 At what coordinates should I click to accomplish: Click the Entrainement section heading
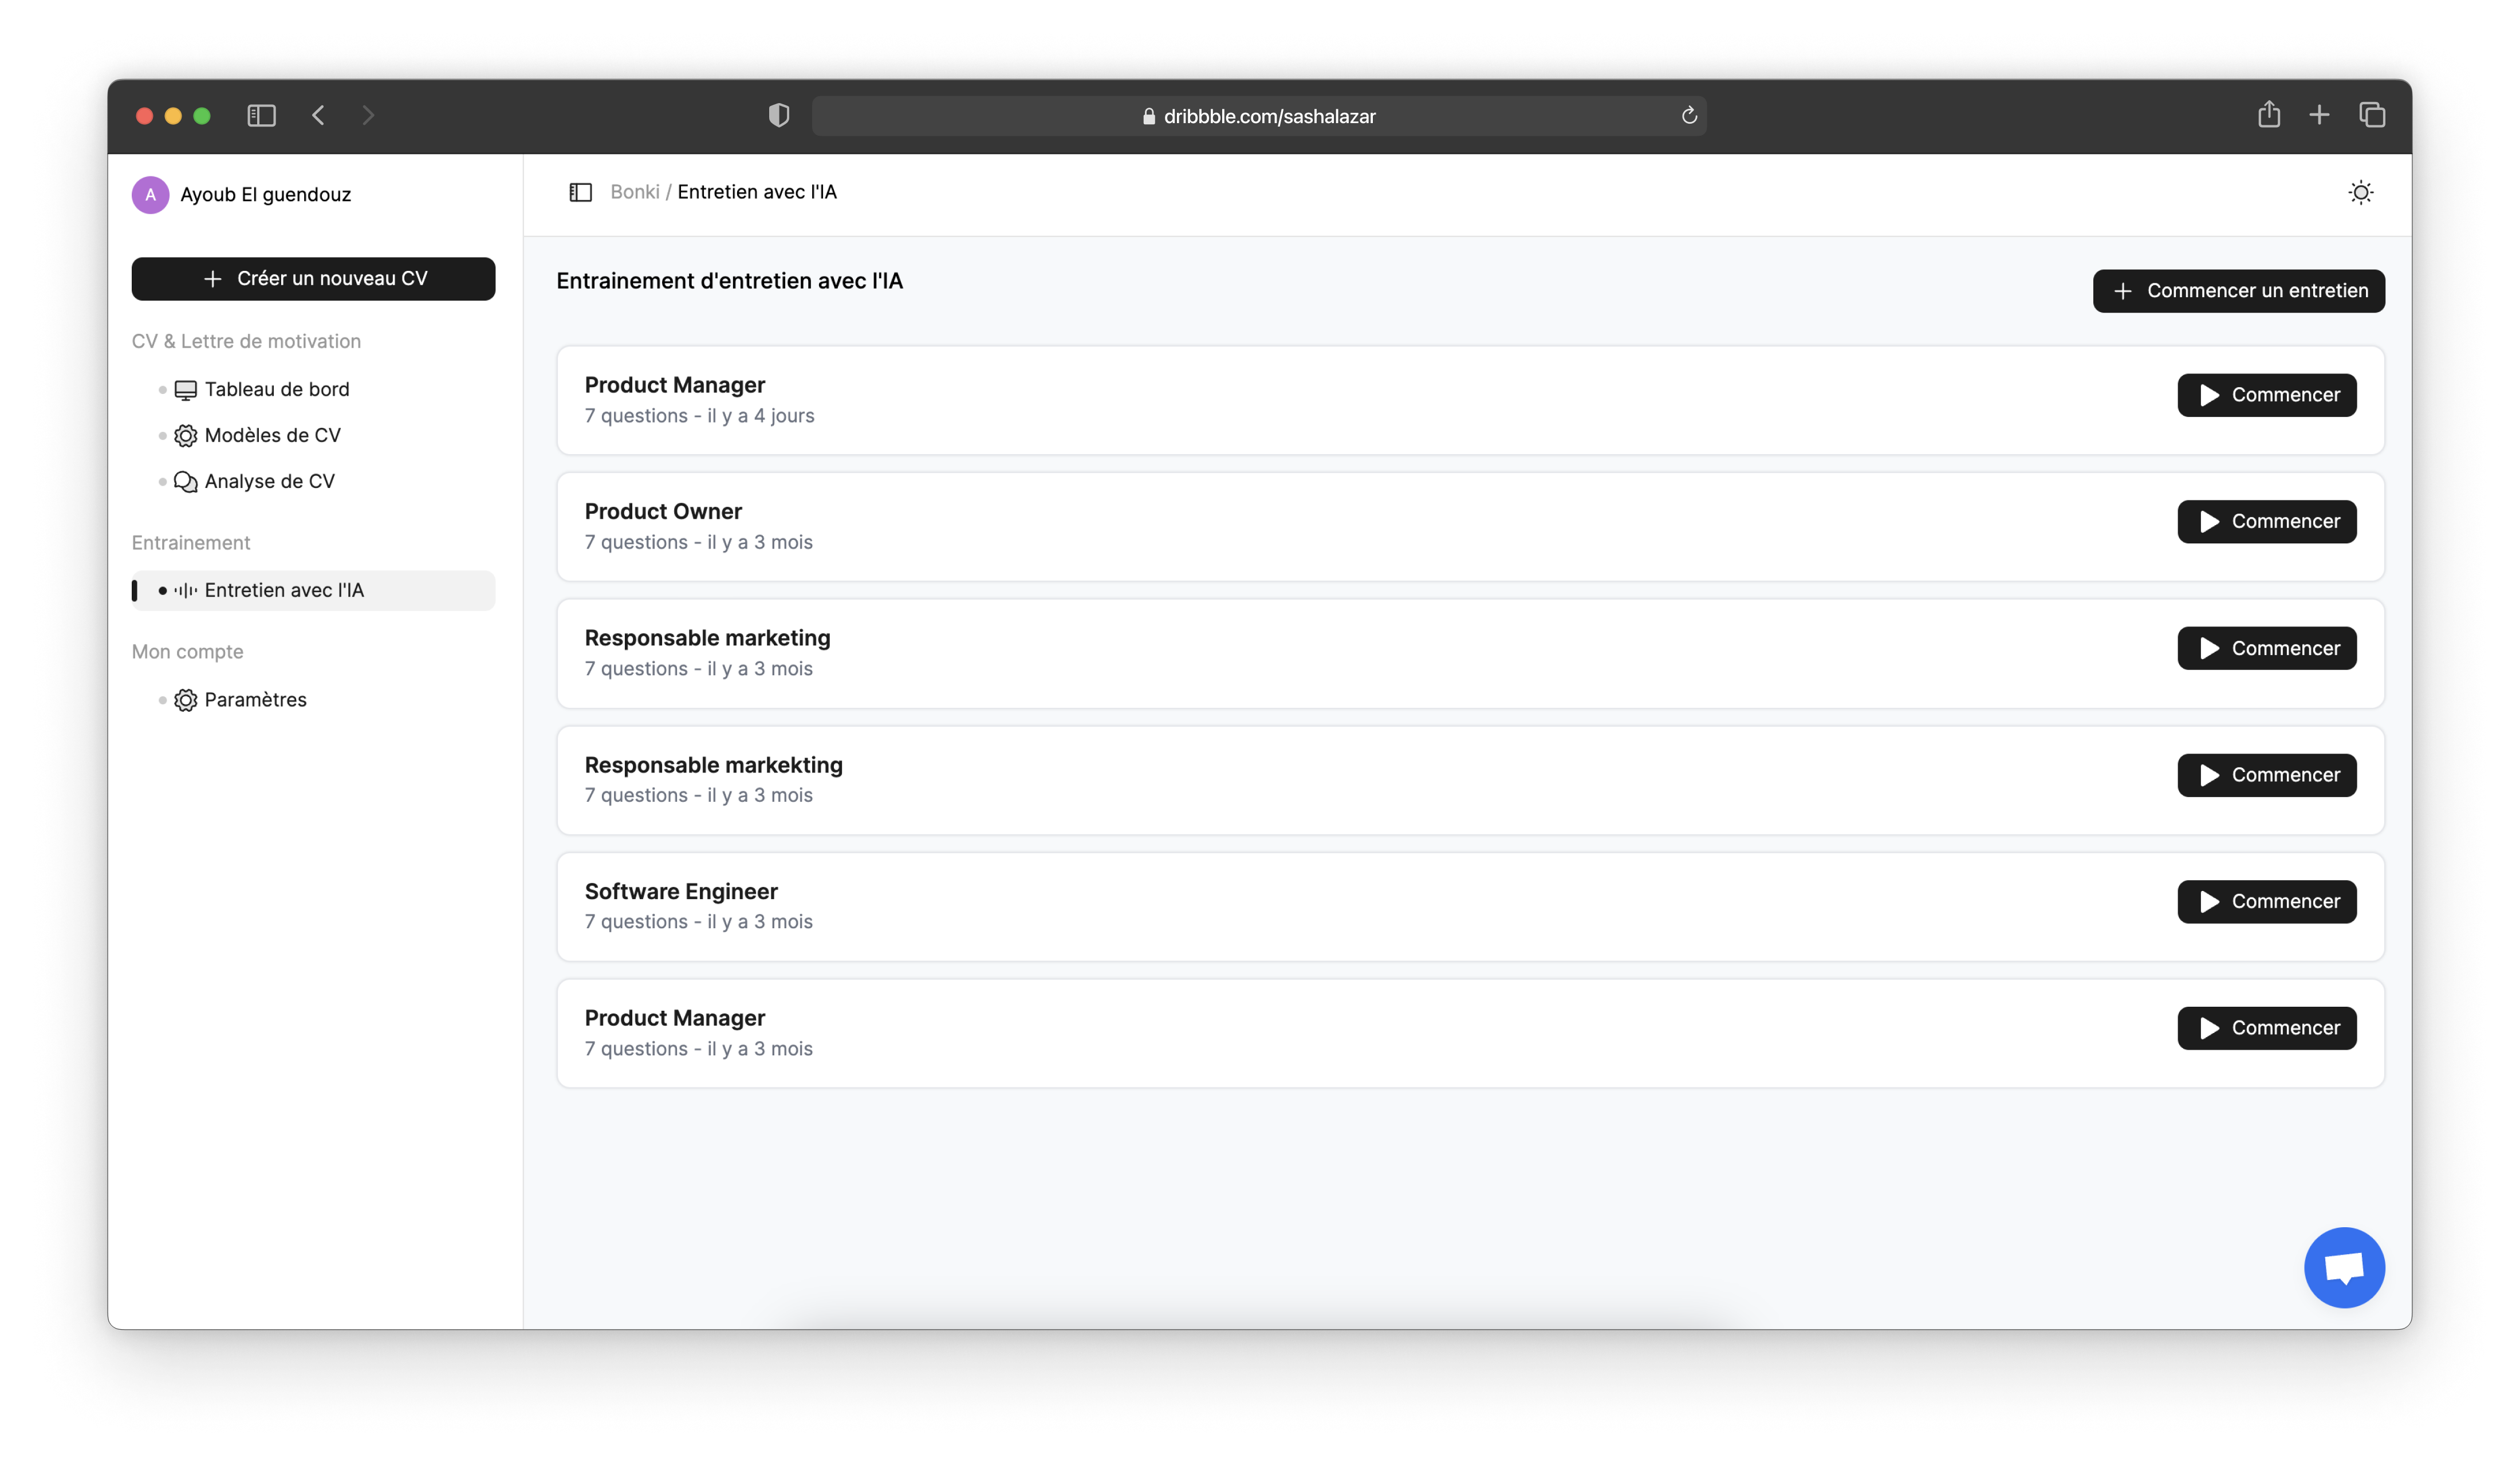191,543
